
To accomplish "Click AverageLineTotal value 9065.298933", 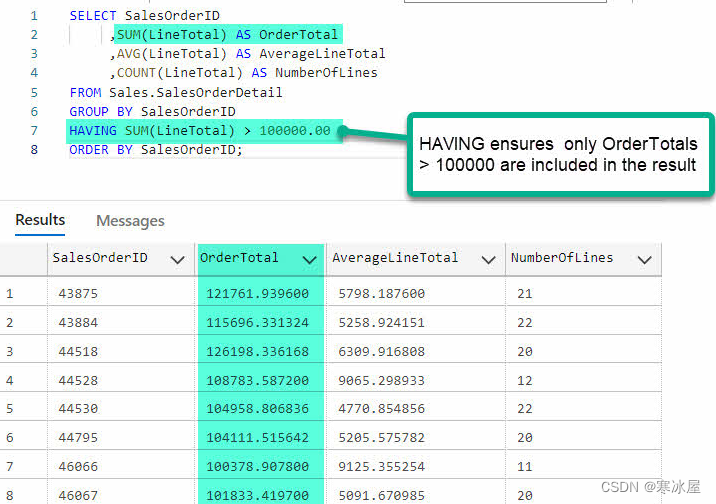I will pyautogui.click(x=382, y=380).
